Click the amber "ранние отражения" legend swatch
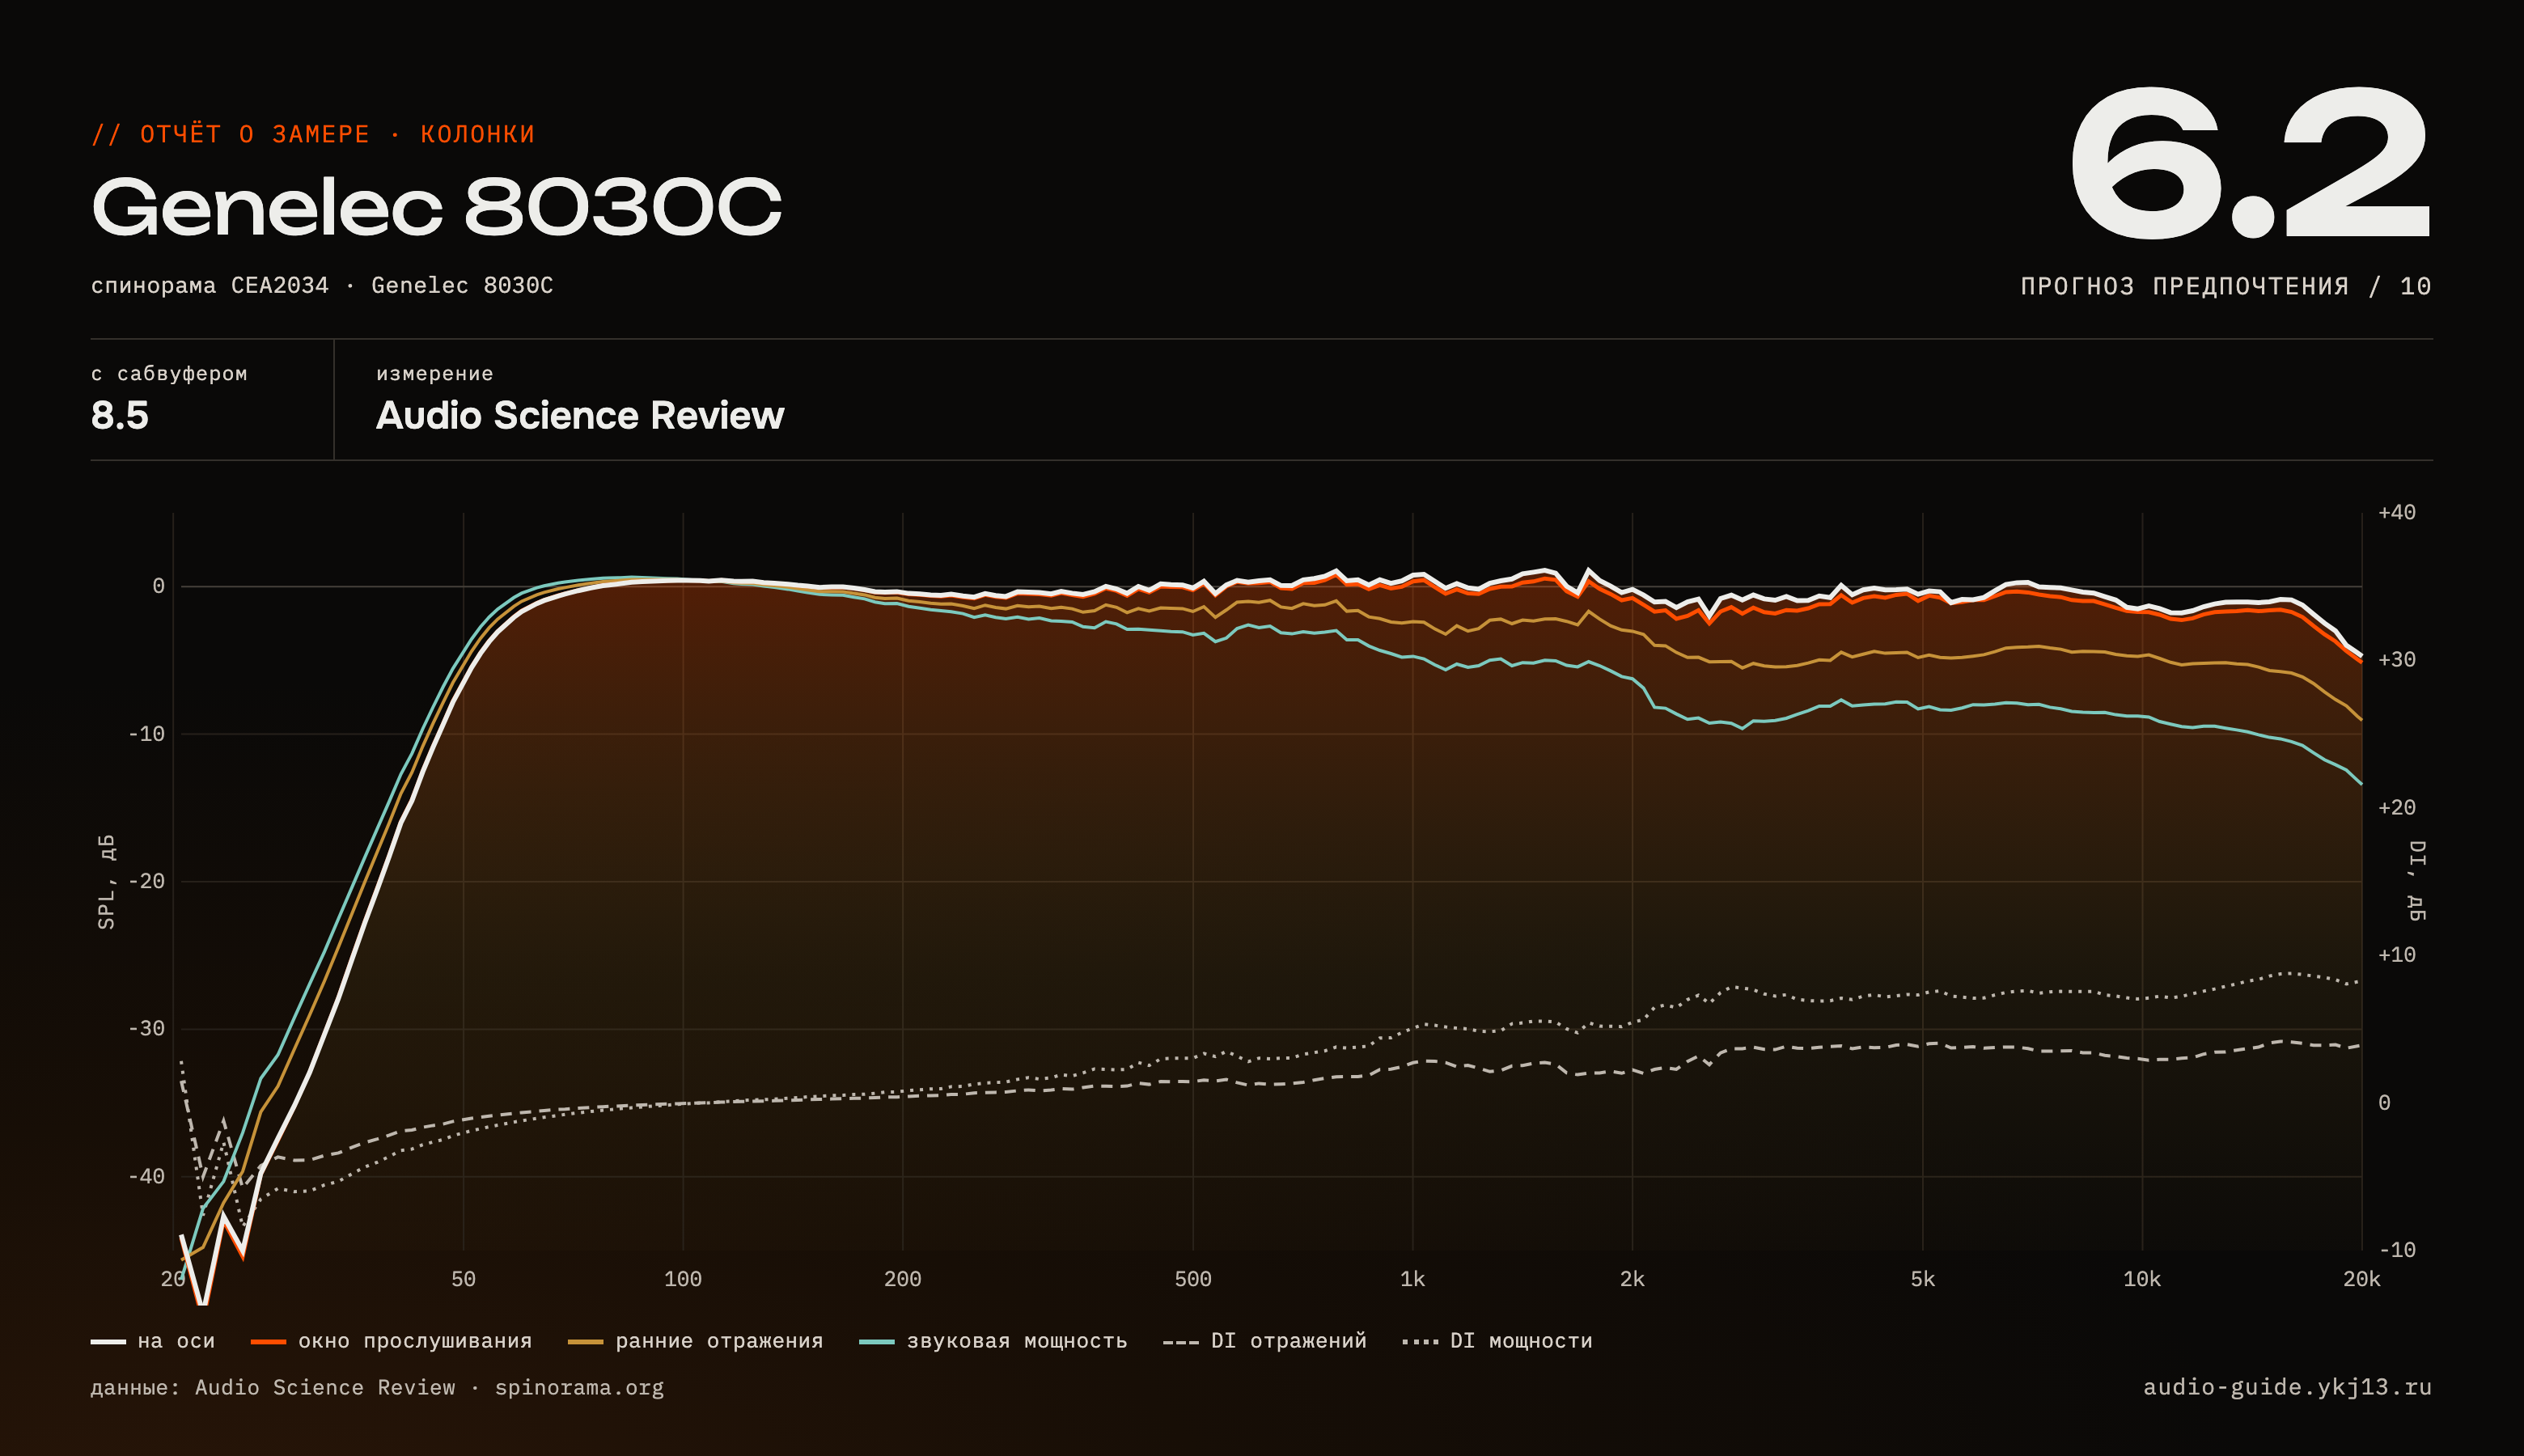The height and width of the screenshot is (1456, 2524). 585,1342
